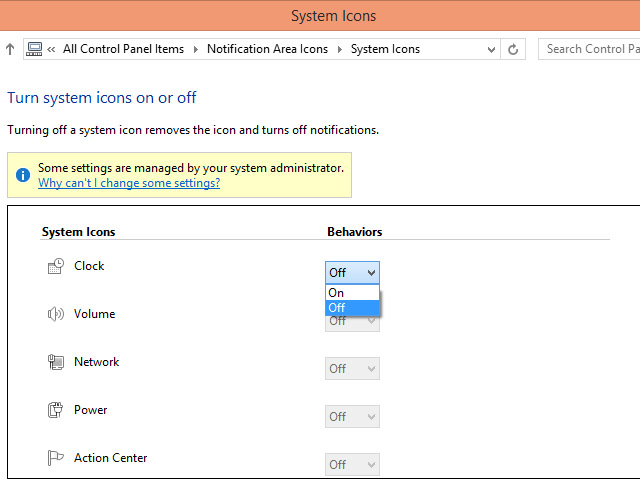640x480 pixels.
Task: Click the 'Turning off a system icon' description
Action: pyautogui.click(x=193, y=130)
